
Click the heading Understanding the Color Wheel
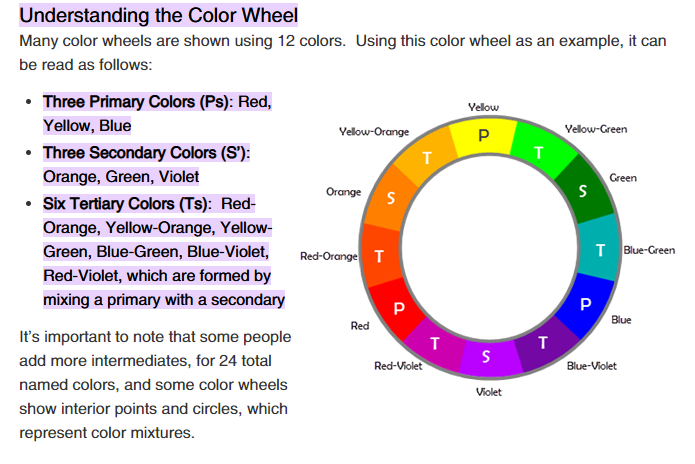coord(158,15)
